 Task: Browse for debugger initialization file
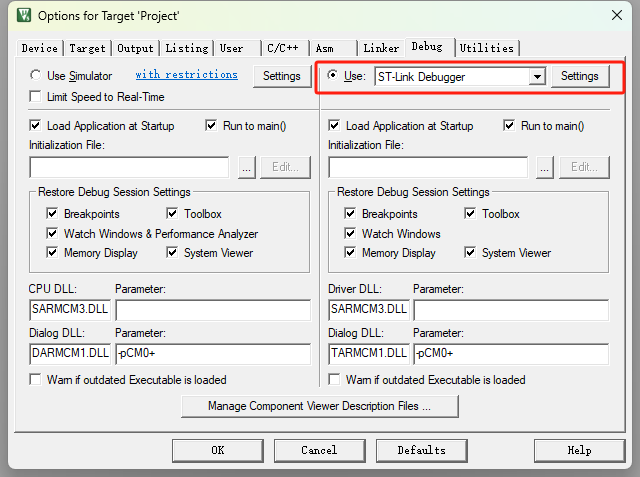pos(545,167)
